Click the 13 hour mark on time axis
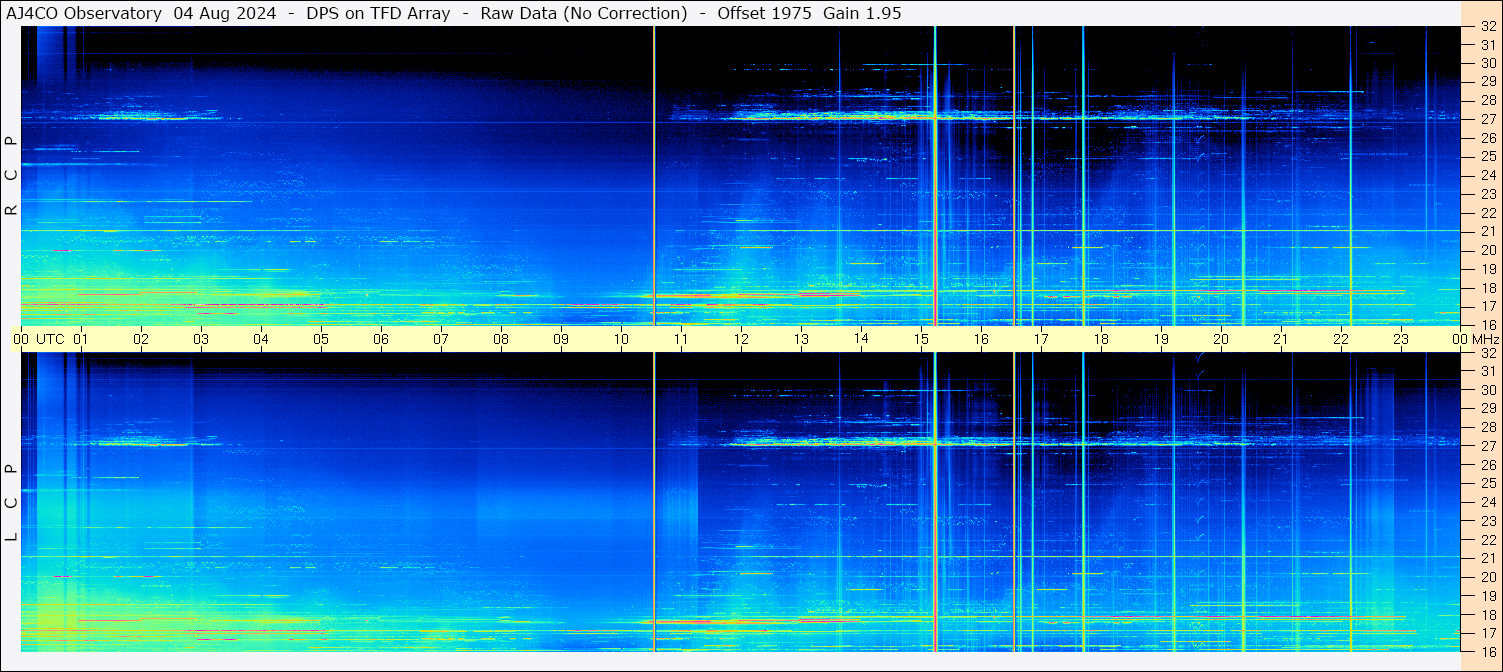Image resolution: width=1503 pixels, height=672 pixels. tap(801, 339)
